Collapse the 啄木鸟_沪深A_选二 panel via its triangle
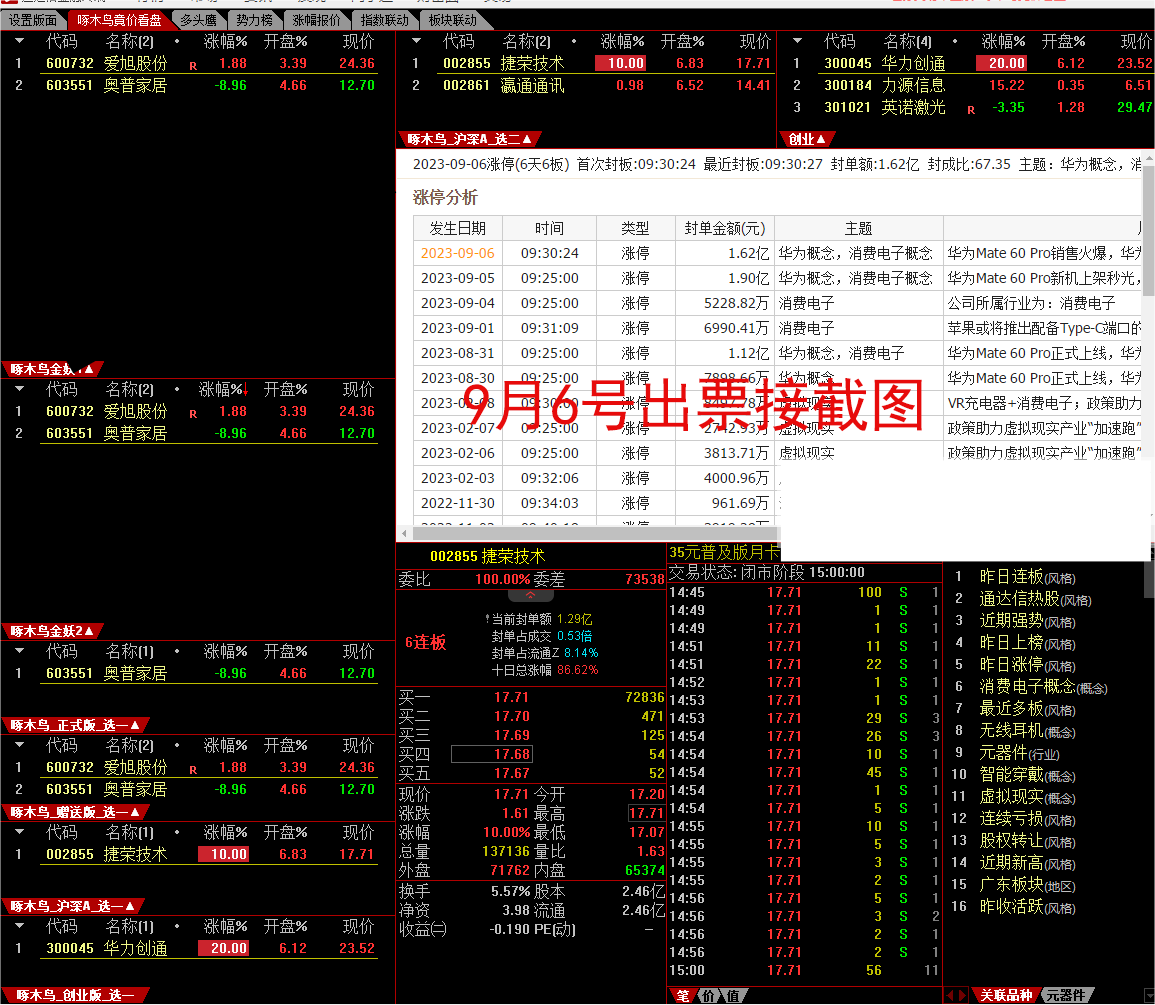The height and width of the screenshot is (1005, 1155). pos(525,140)
